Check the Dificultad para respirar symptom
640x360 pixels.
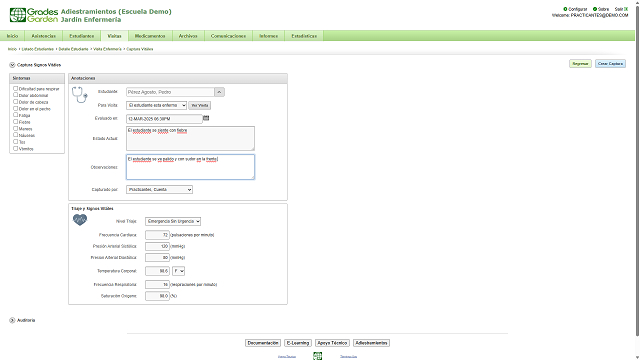[16, 88]
